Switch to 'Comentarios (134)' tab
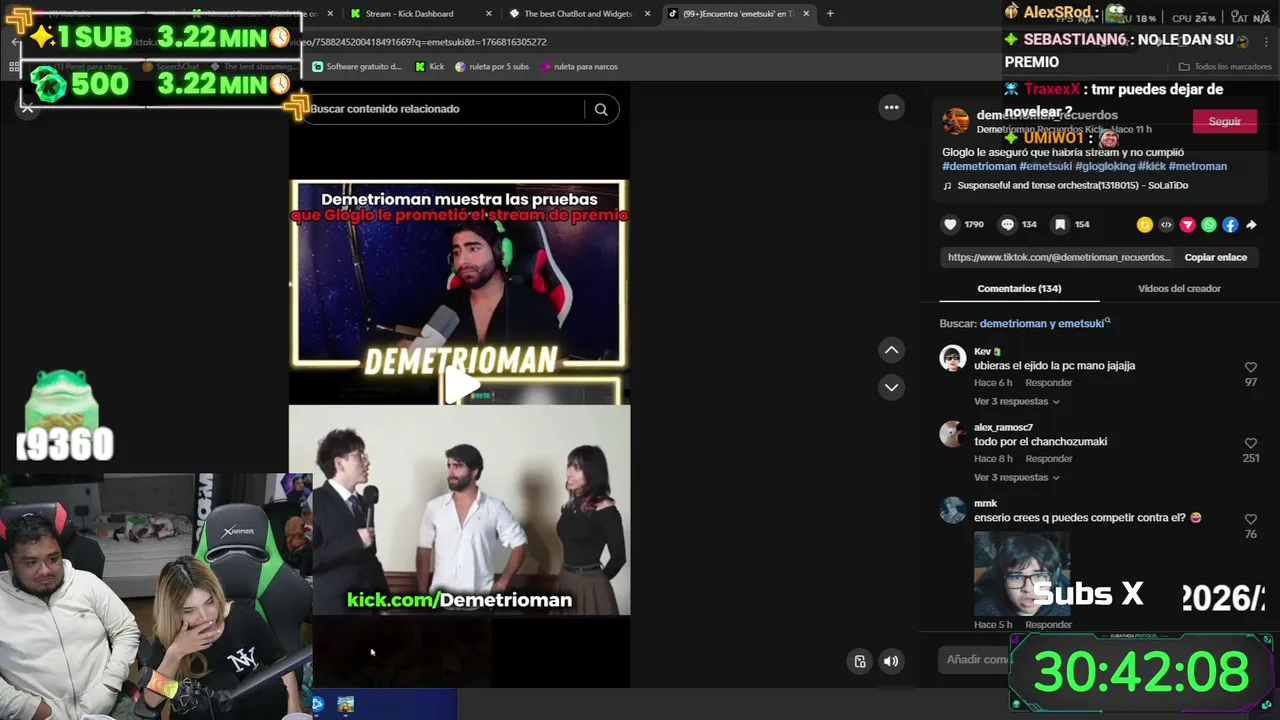The image size is (1280, 720). pos(1019,288)
